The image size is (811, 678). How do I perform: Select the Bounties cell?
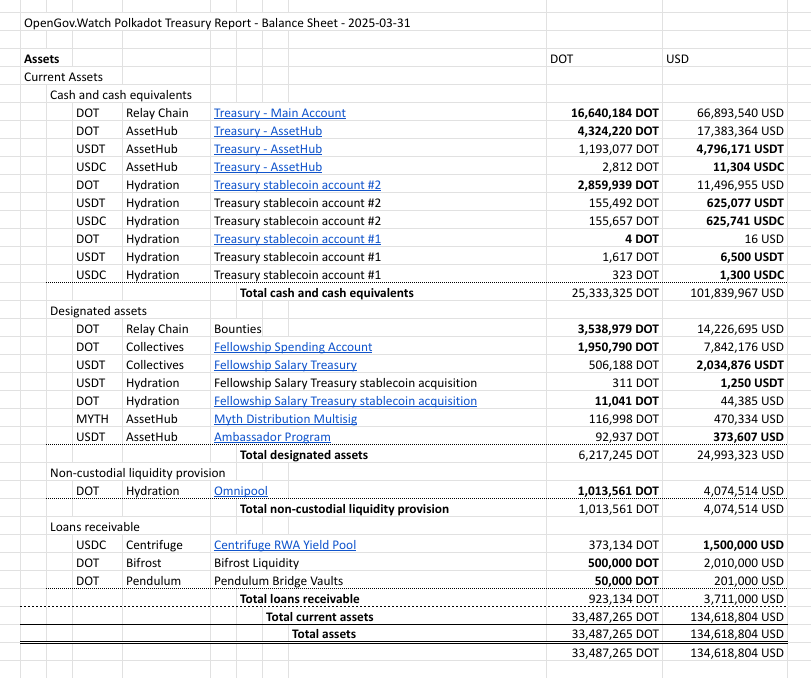point(238,329)
